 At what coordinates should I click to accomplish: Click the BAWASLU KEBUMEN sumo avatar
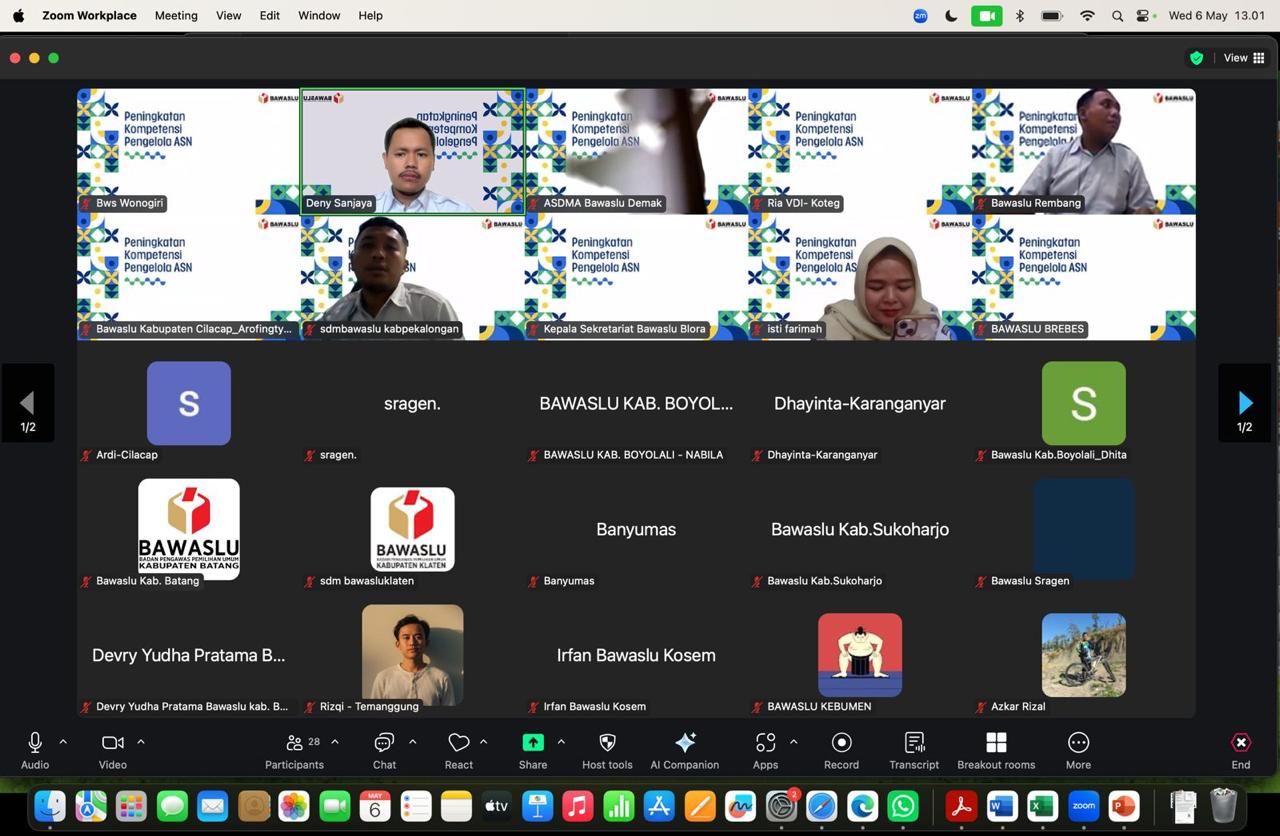tap(860, 655)
